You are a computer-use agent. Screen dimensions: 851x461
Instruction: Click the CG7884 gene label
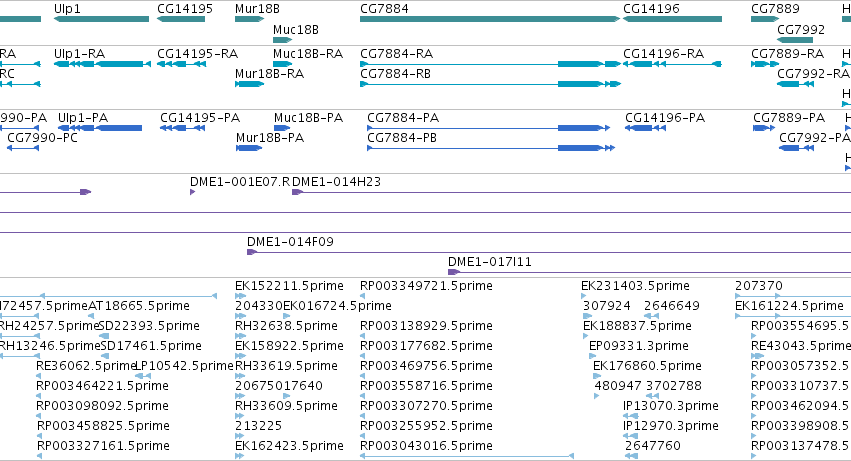point(384,9)
